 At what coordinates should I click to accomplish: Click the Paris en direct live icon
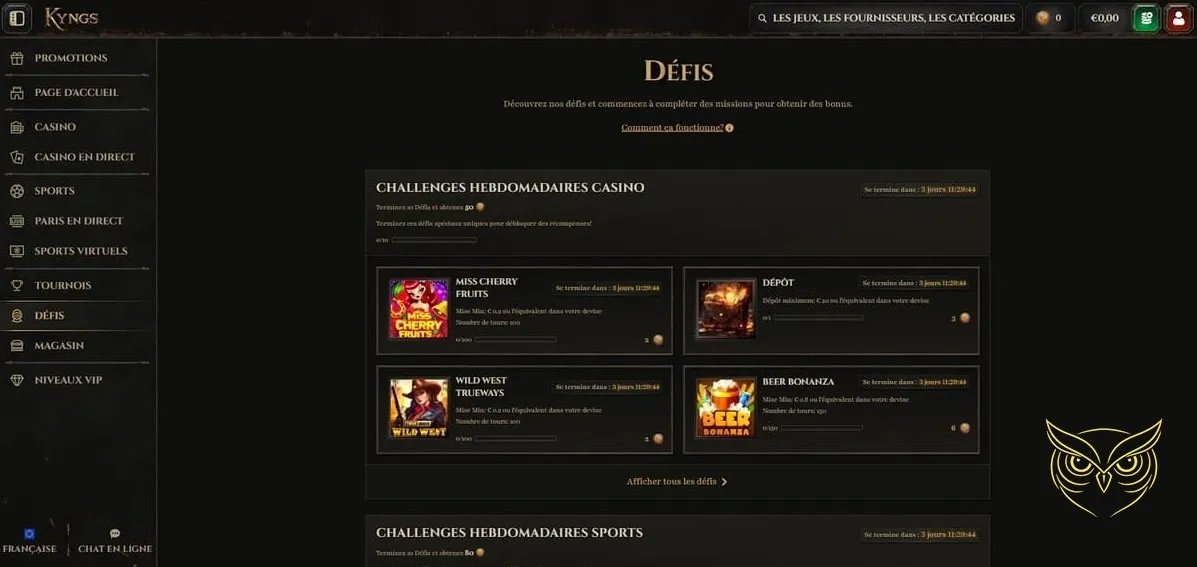coord(17,221)
